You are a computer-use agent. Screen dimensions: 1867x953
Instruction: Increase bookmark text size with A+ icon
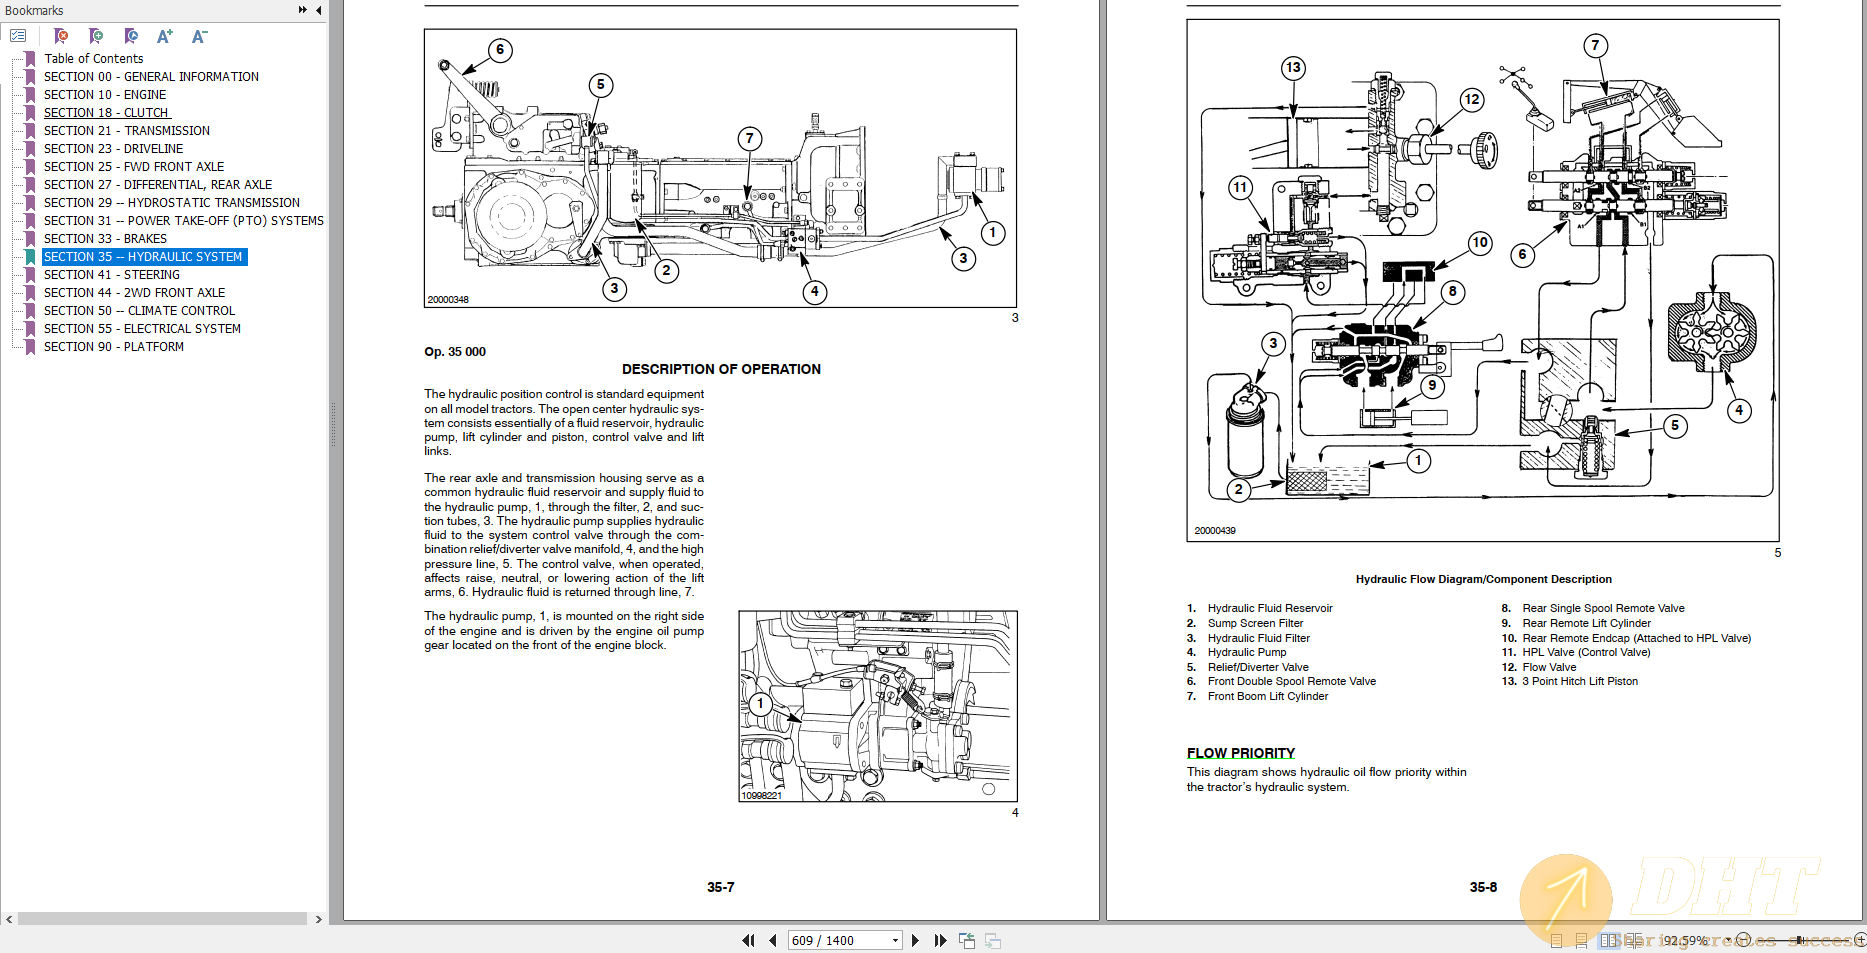tap(163, 36)
